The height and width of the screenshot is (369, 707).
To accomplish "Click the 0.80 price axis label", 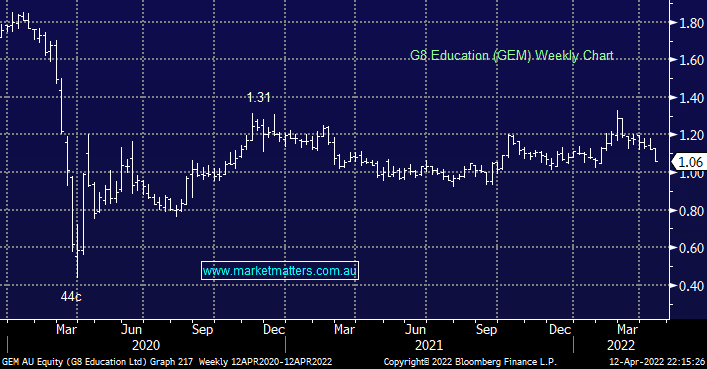I will tap(692, 211).
